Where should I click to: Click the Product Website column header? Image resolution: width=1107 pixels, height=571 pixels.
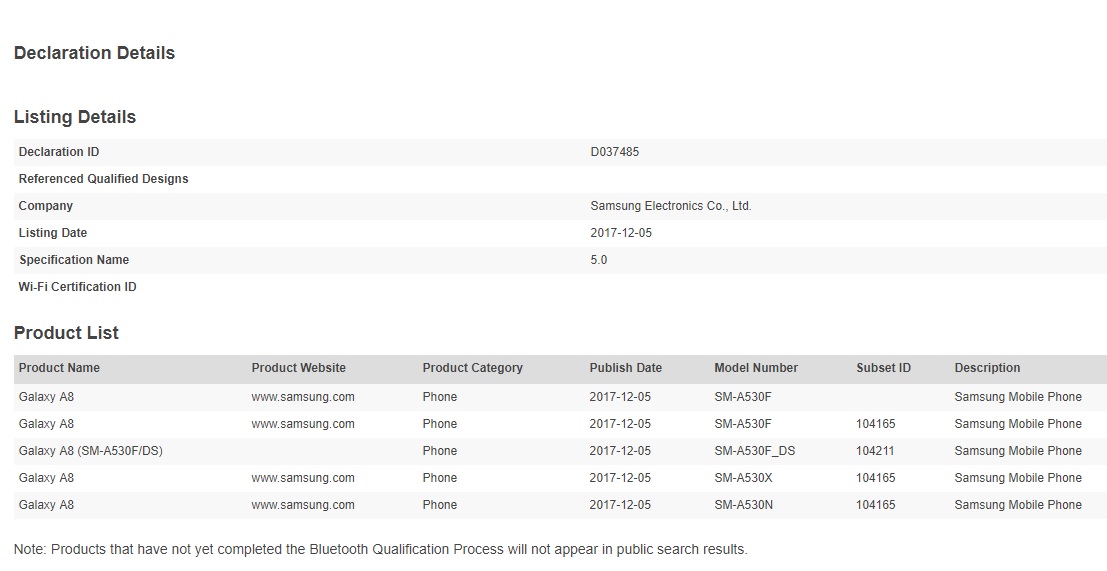point(299,368)
